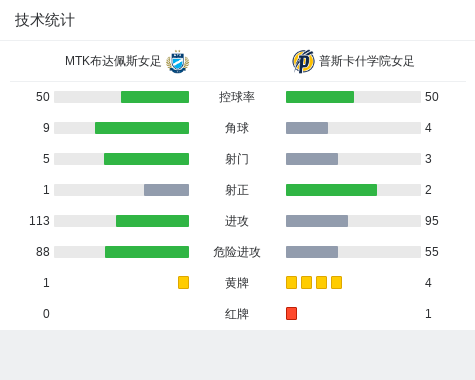Click the right team's green 射正 bar
The image size is (475, 380).
pyautogui.click(x=331, y=190)
